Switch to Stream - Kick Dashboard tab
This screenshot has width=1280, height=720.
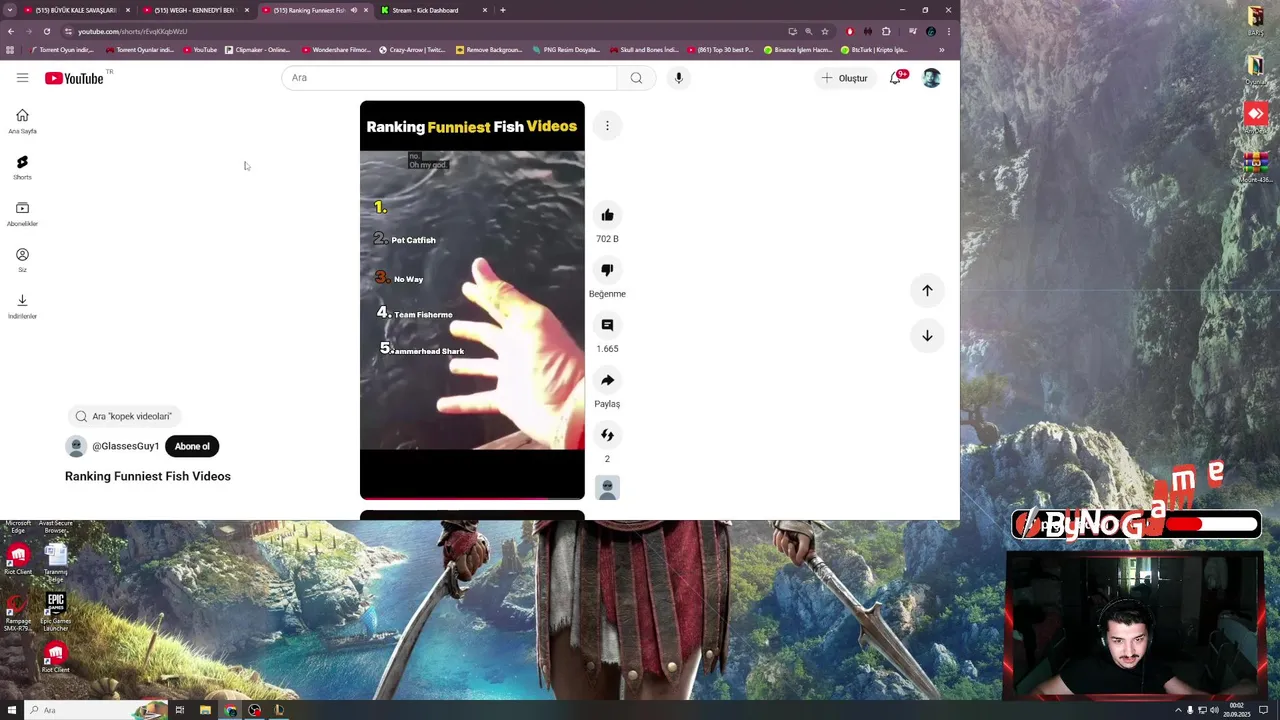tap(435, 10)
